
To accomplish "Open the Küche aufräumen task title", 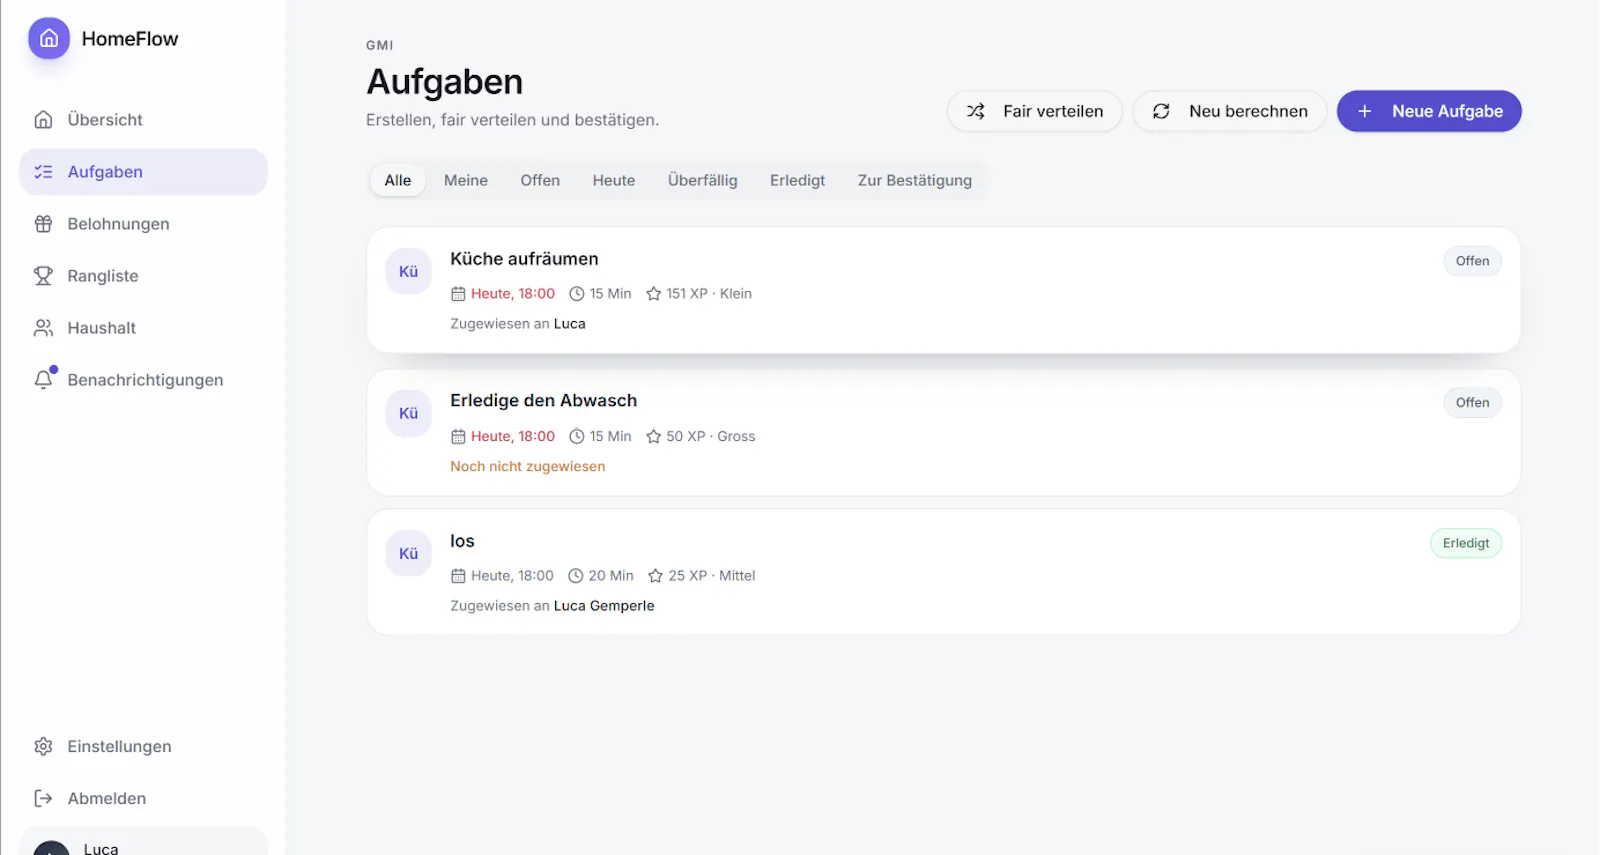I will pos(524,259).
